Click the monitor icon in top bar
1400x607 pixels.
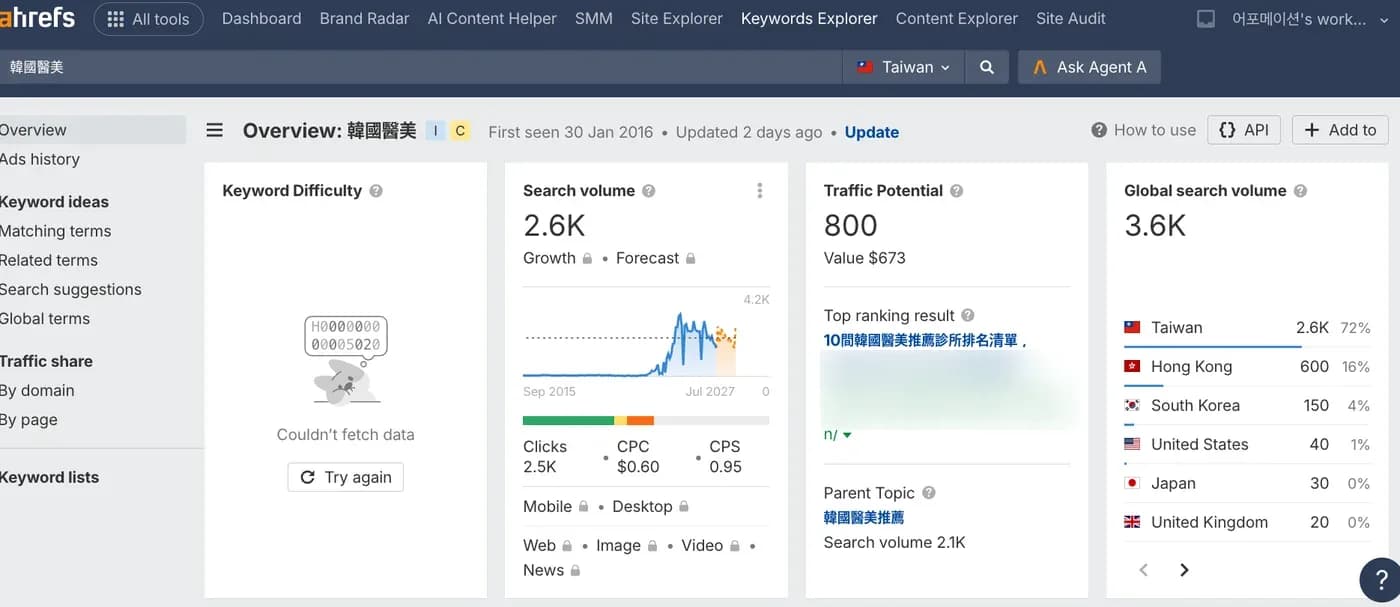(1206, 19)
